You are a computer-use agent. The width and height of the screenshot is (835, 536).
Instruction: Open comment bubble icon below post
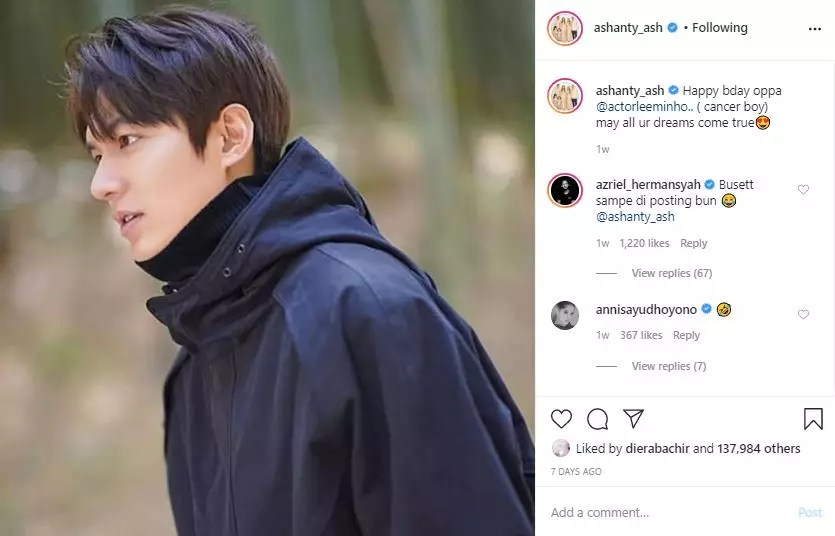coord(597,419)
